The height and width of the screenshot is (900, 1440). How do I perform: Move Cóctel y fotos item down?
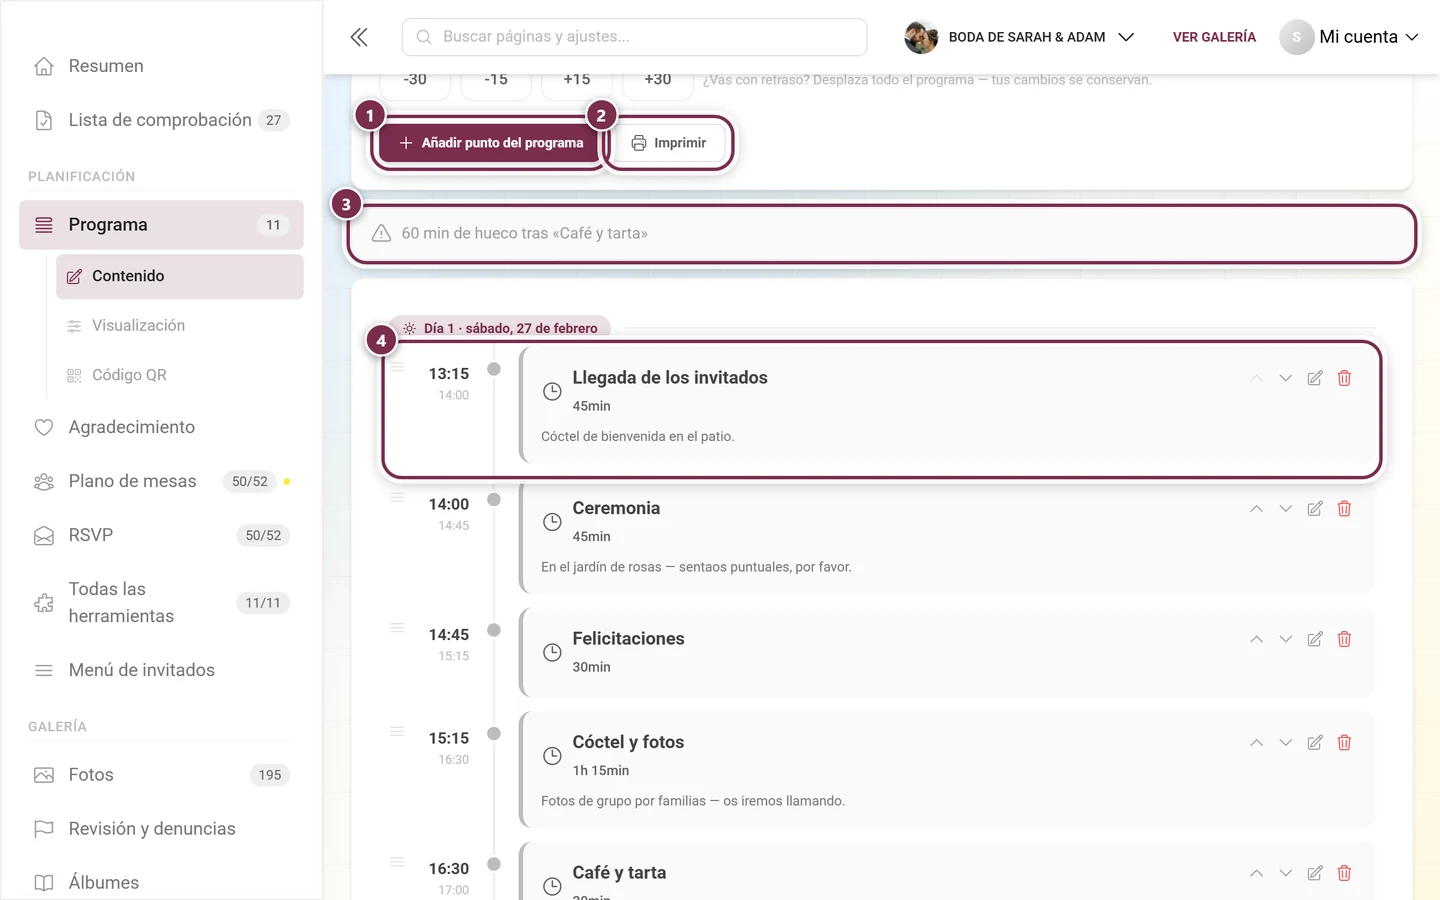coord(1286,743)
